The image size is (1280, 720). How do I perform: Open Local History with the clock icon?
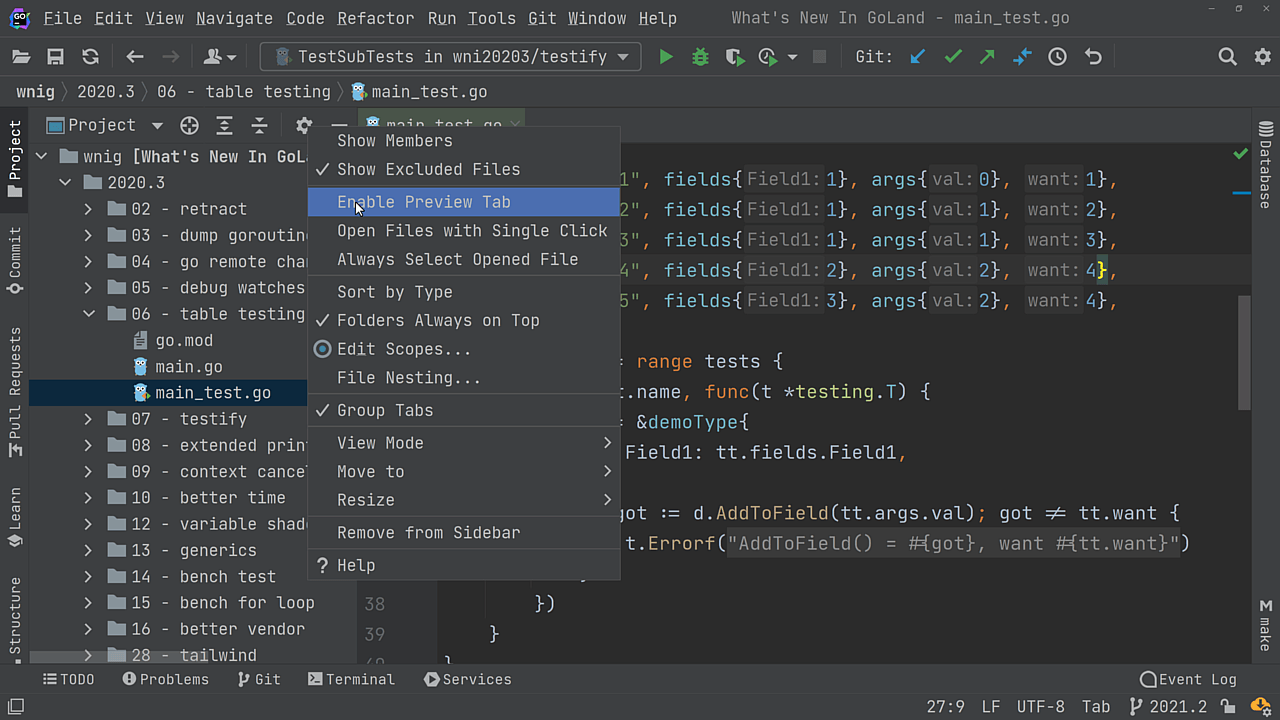click(1057, 57)
